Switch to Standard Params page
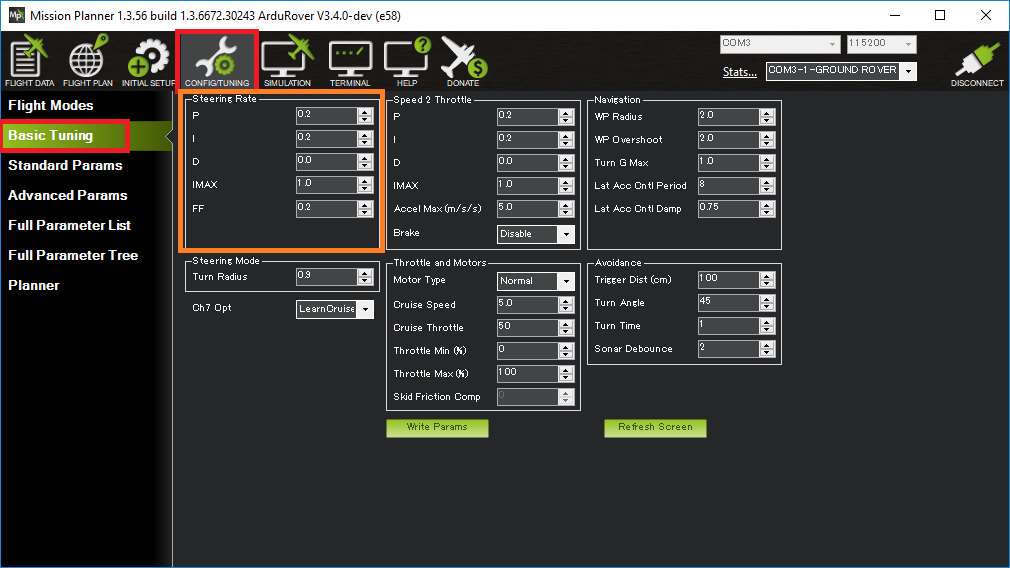 tap(65, 165)
